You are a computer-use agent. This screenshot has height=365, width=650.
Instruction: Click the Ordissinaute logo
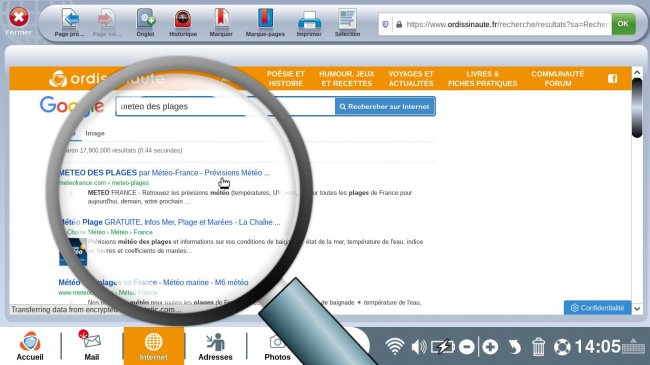106,78
